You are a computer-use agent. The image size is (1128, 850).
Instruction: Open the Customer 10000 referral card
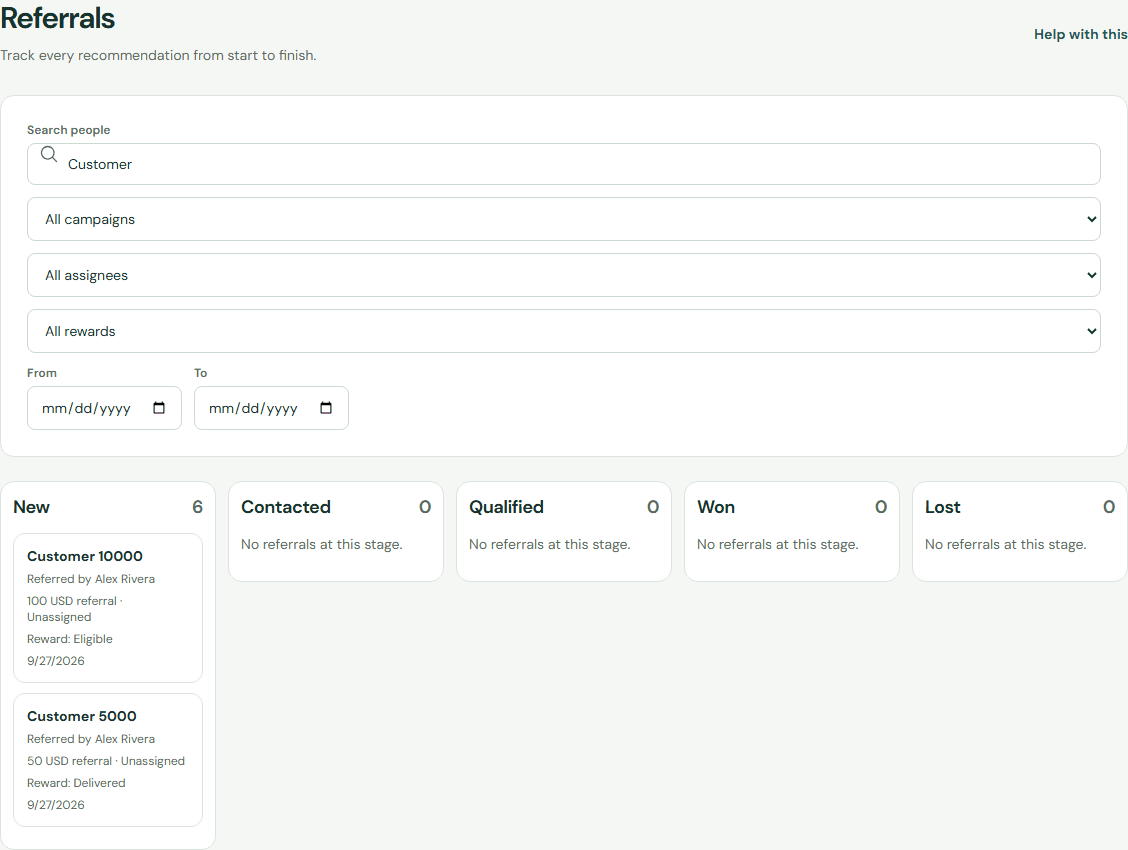point(108,608)
